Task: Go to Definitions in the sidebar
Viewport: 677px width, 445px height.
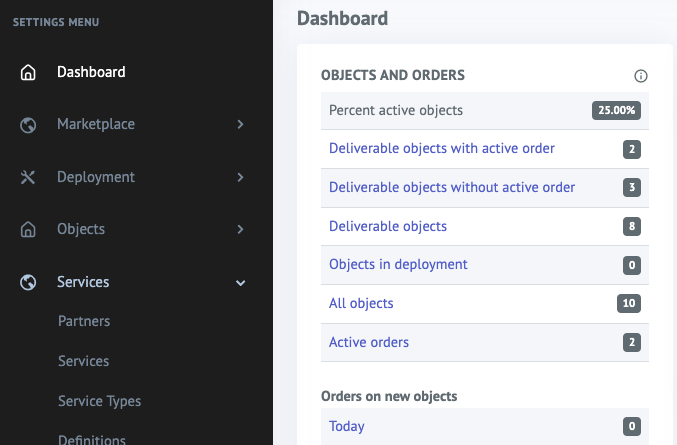Action: 92,439
